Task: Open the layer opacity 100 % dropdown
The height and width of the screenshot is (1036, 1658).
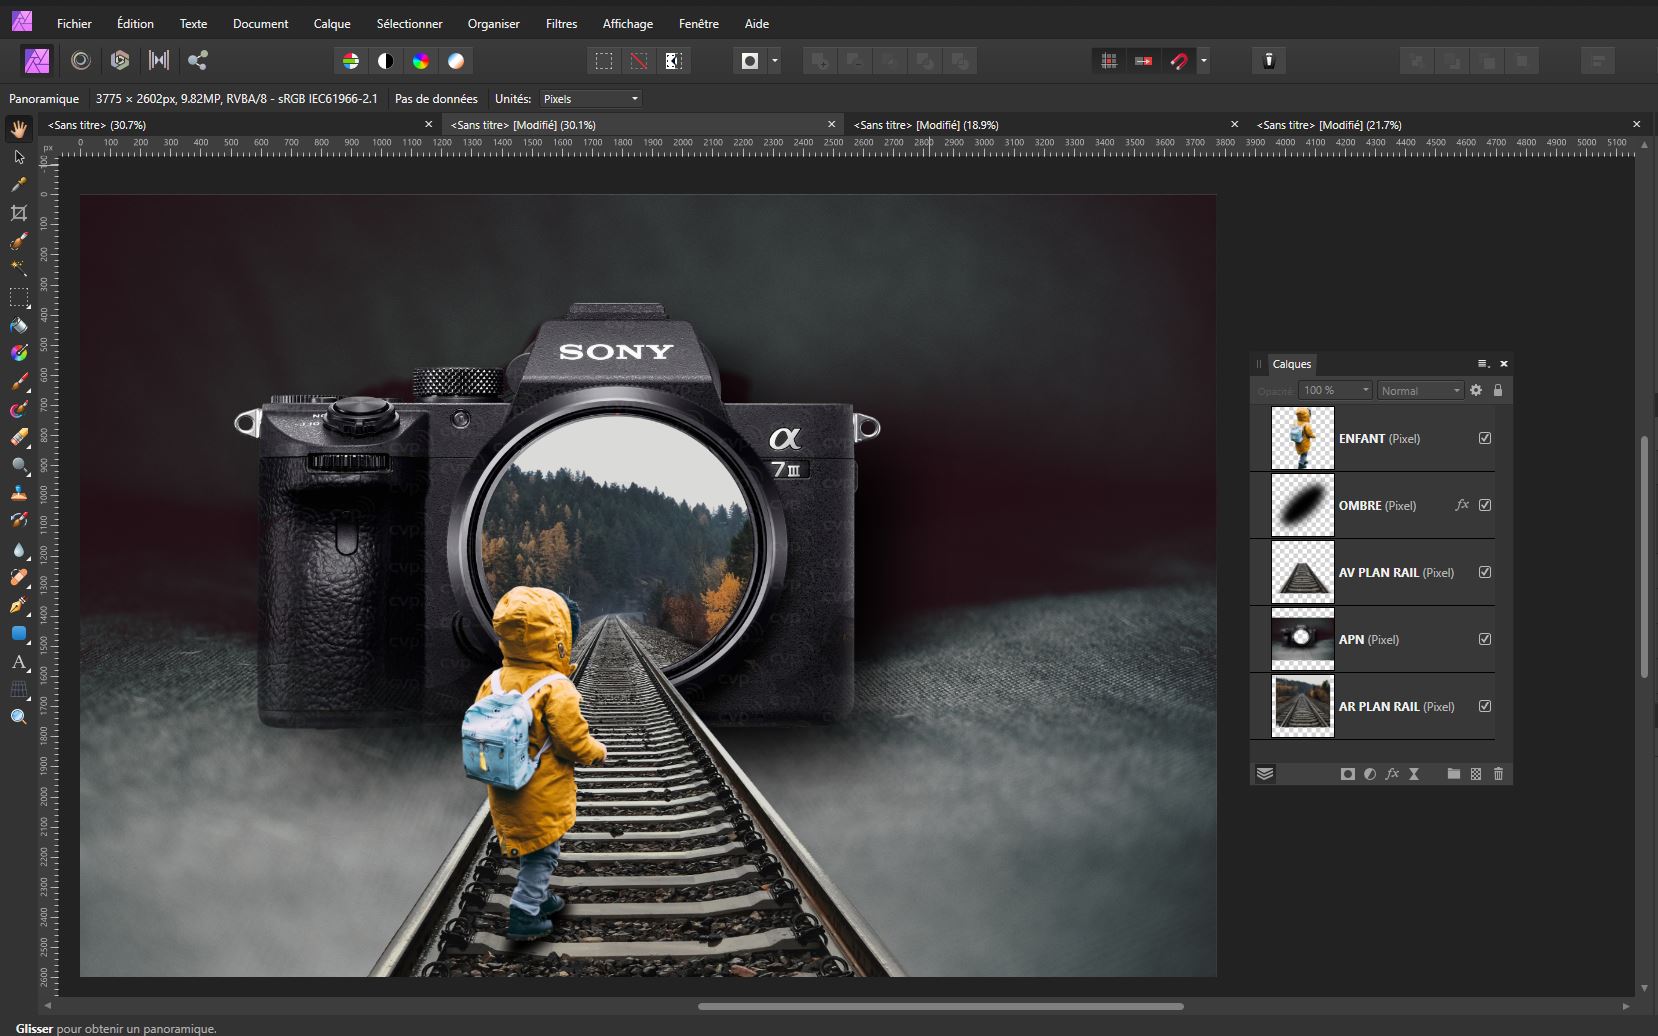Action: pos(1336,390)
